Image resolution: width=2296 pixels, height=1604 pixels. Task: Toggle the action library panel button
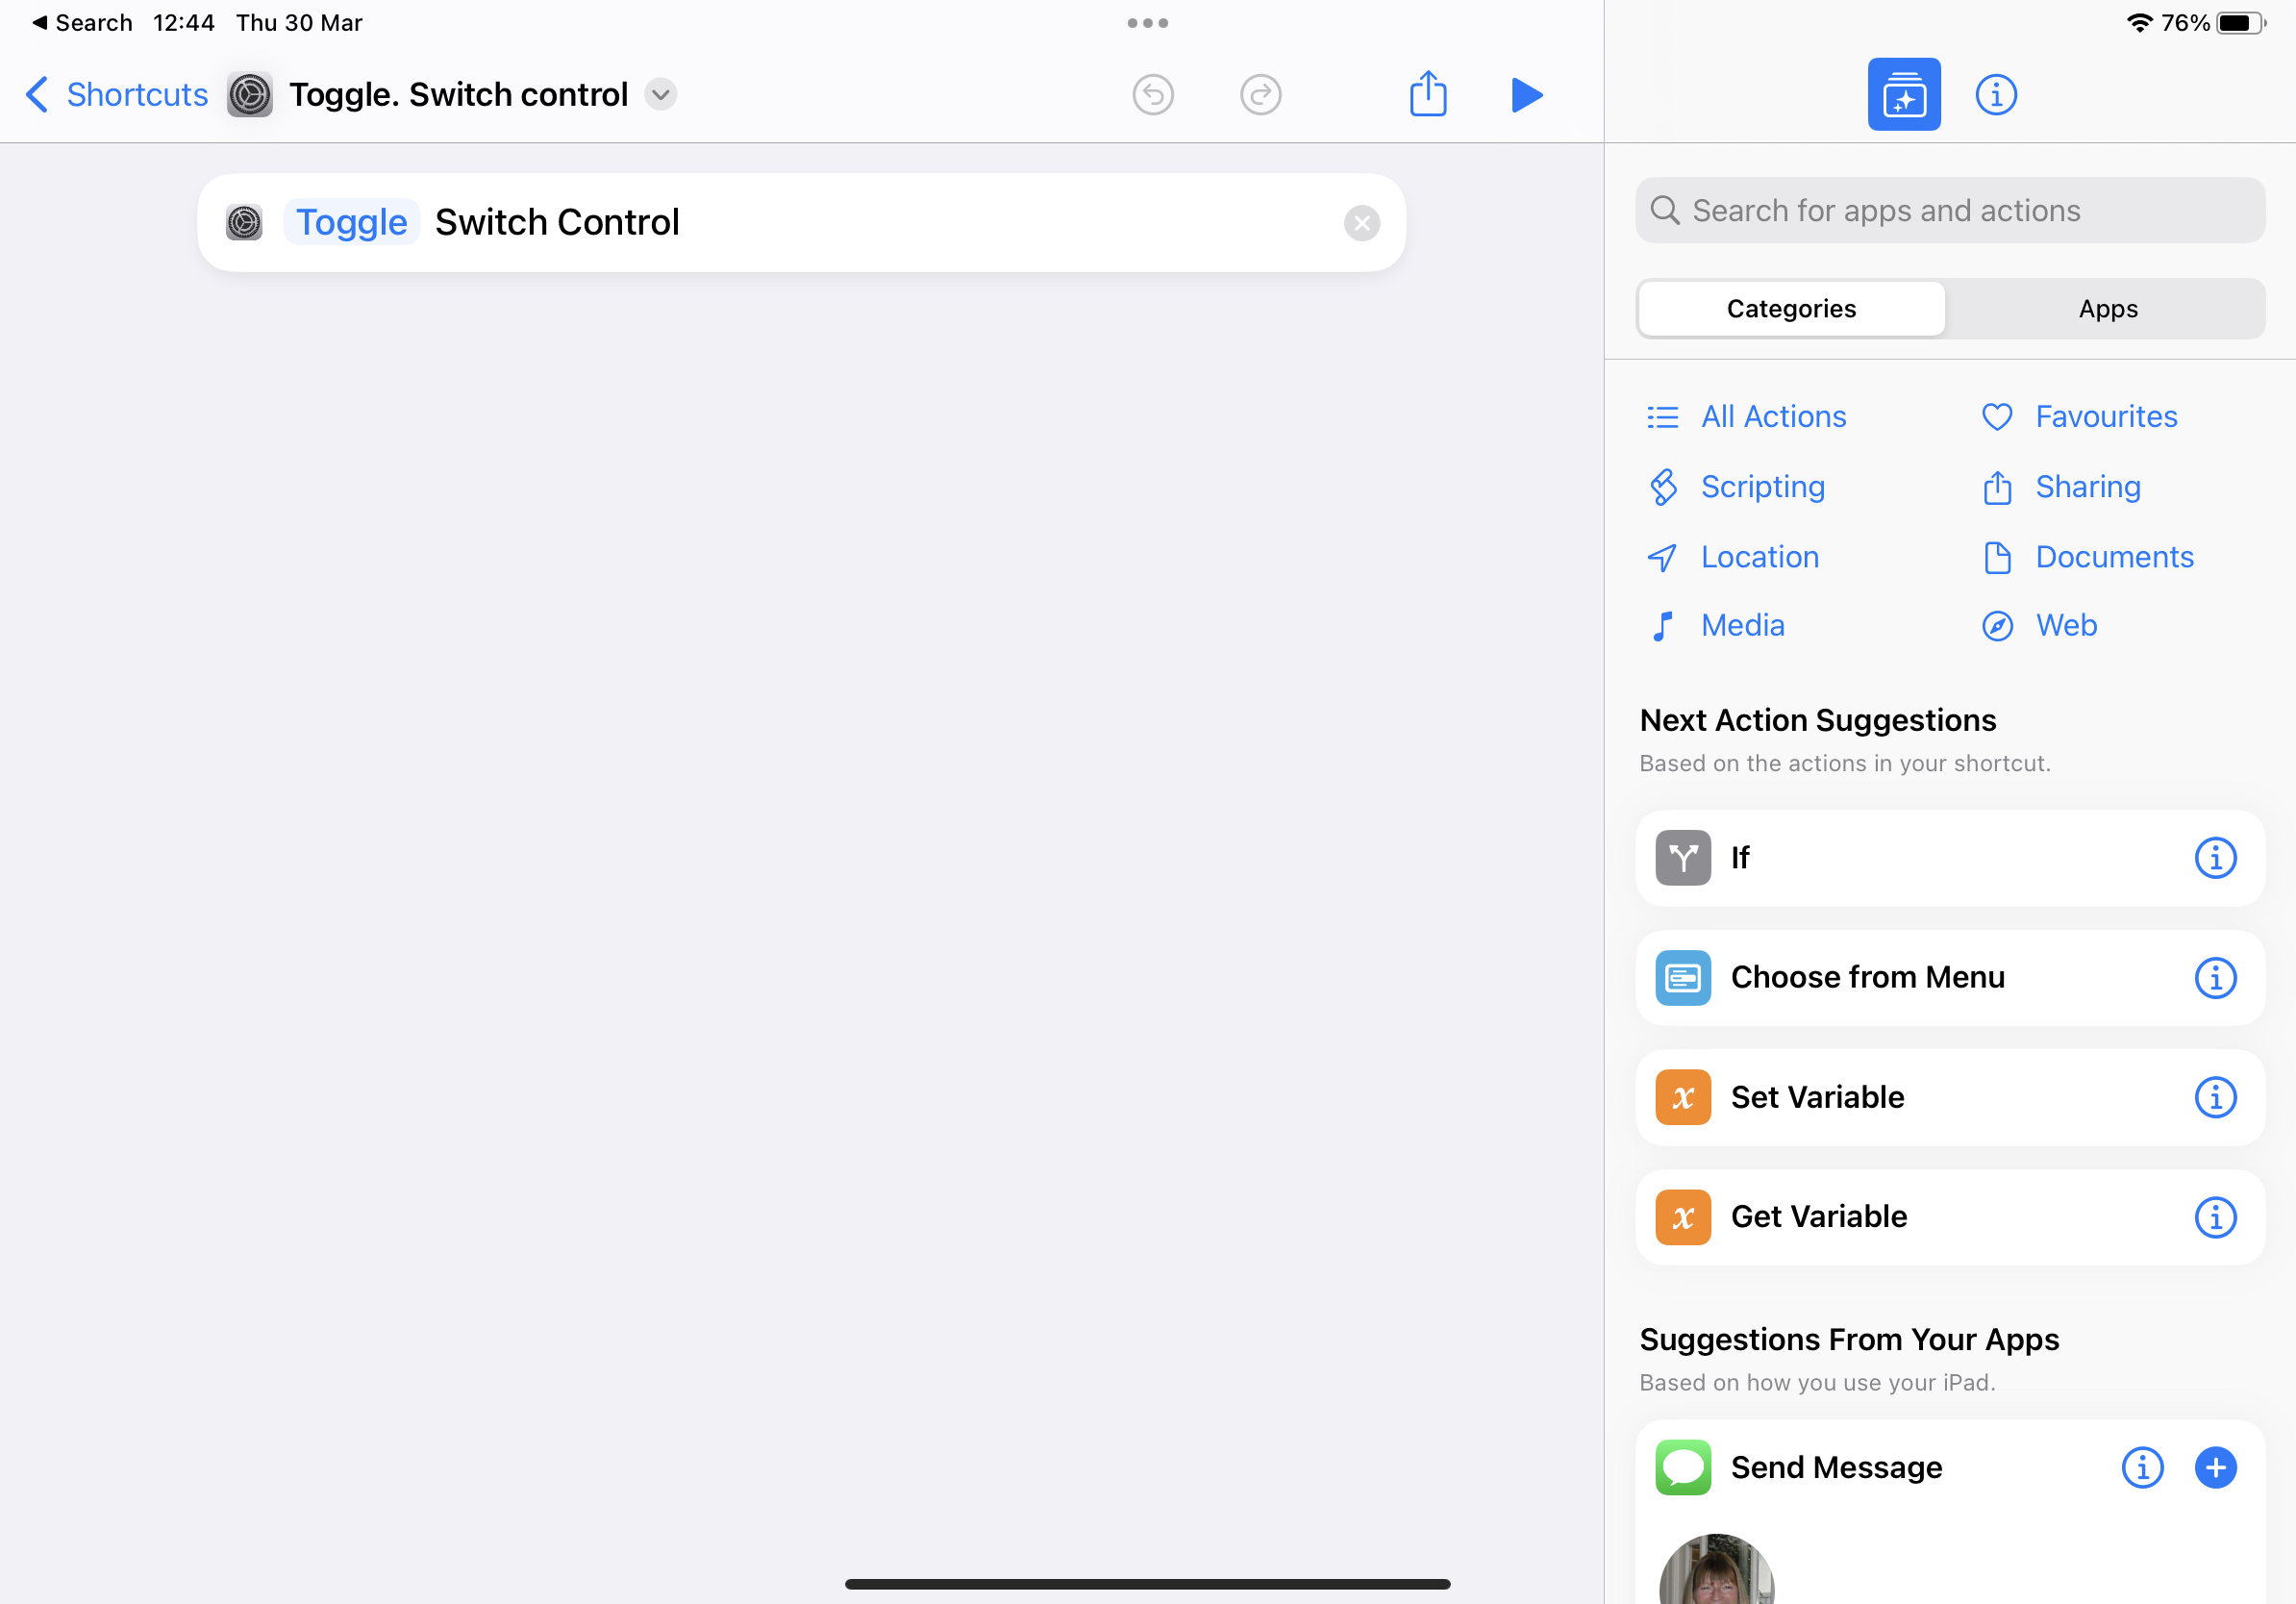(x=1903, y=95)
